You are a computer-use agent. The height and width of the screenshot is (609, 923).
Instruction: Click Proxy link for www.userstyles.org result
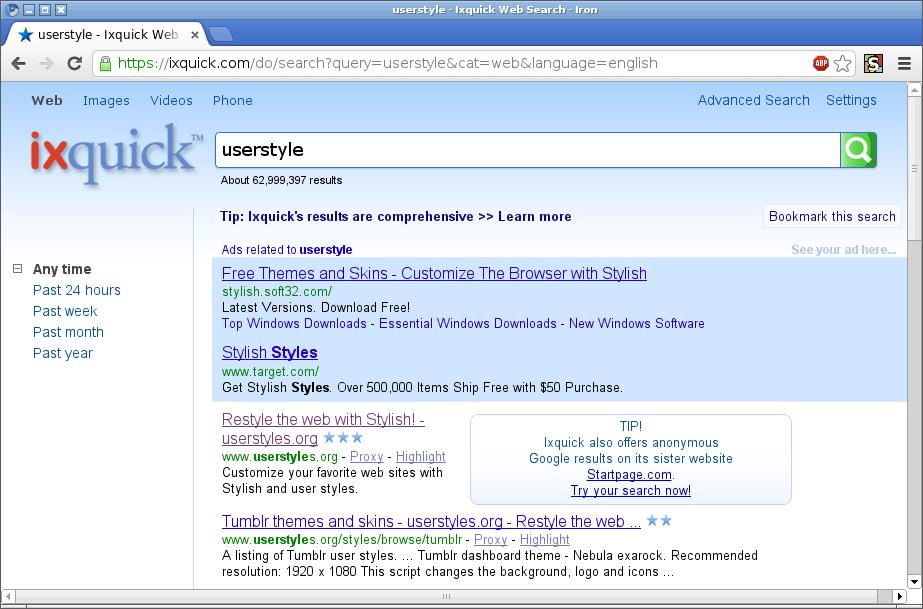pos(367,457)
